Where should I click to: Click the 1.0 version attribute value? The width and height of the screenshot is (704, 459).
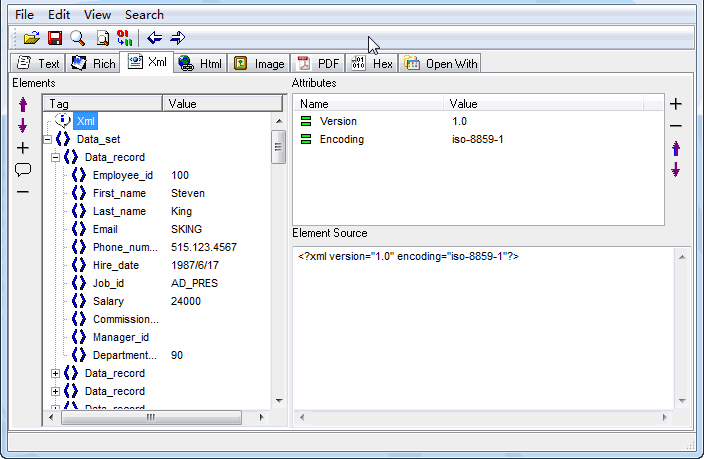tap(459, 121)
